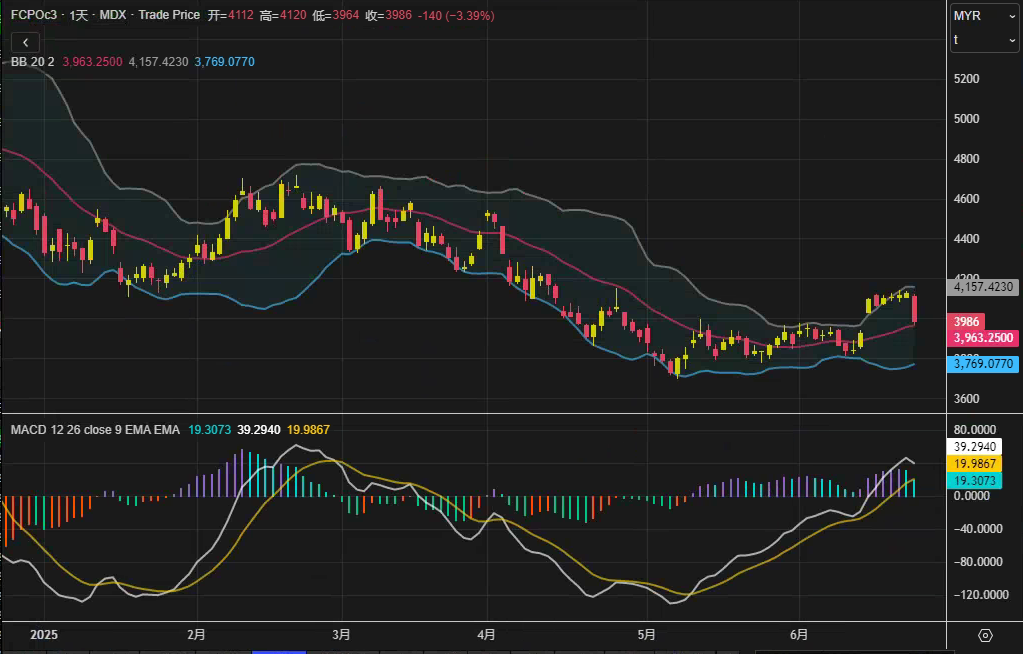The width and height of the screenshot is (1023, 654).
Task: Click signal value 19.9867 in legend
Action: tap(309, 429)
